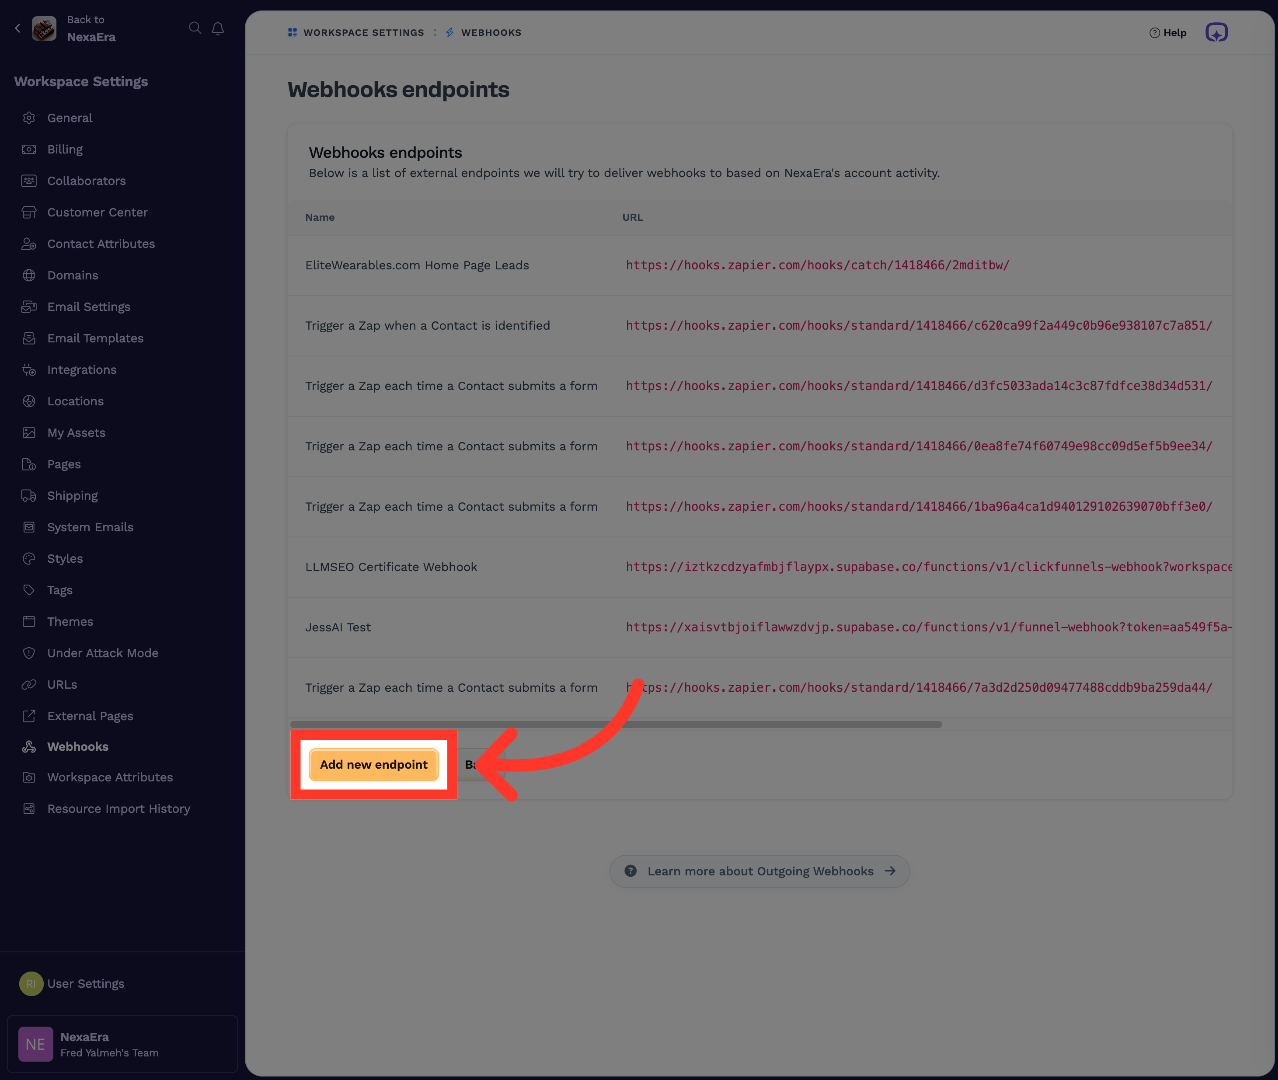Viewport: 1278px width, 1080px height.
Task: Click JessAI Test row name
Action: [x=338, y=628]
